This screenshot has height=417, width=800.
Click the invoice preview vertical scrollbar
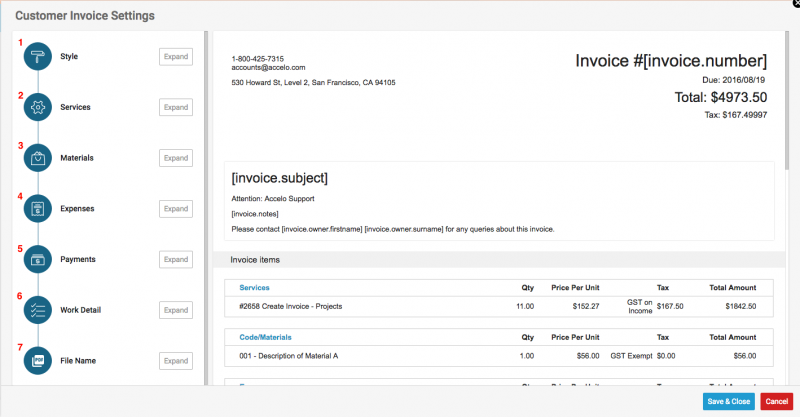click(786, 100)
